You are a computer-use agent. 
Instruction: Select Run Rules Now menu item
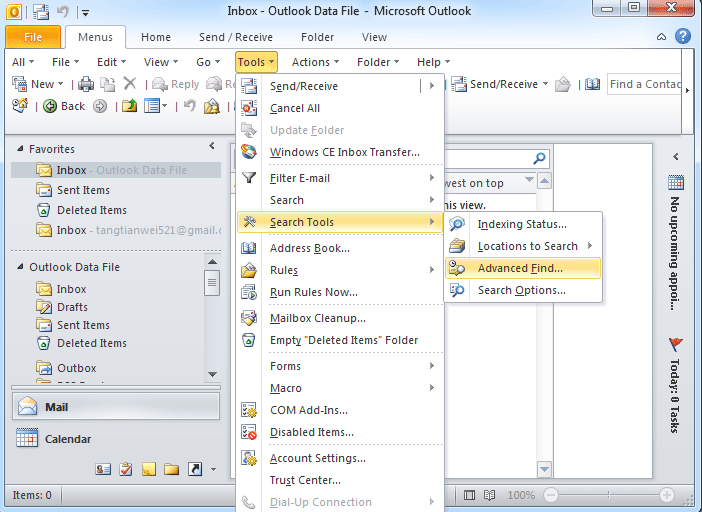(x=340, y=292)
